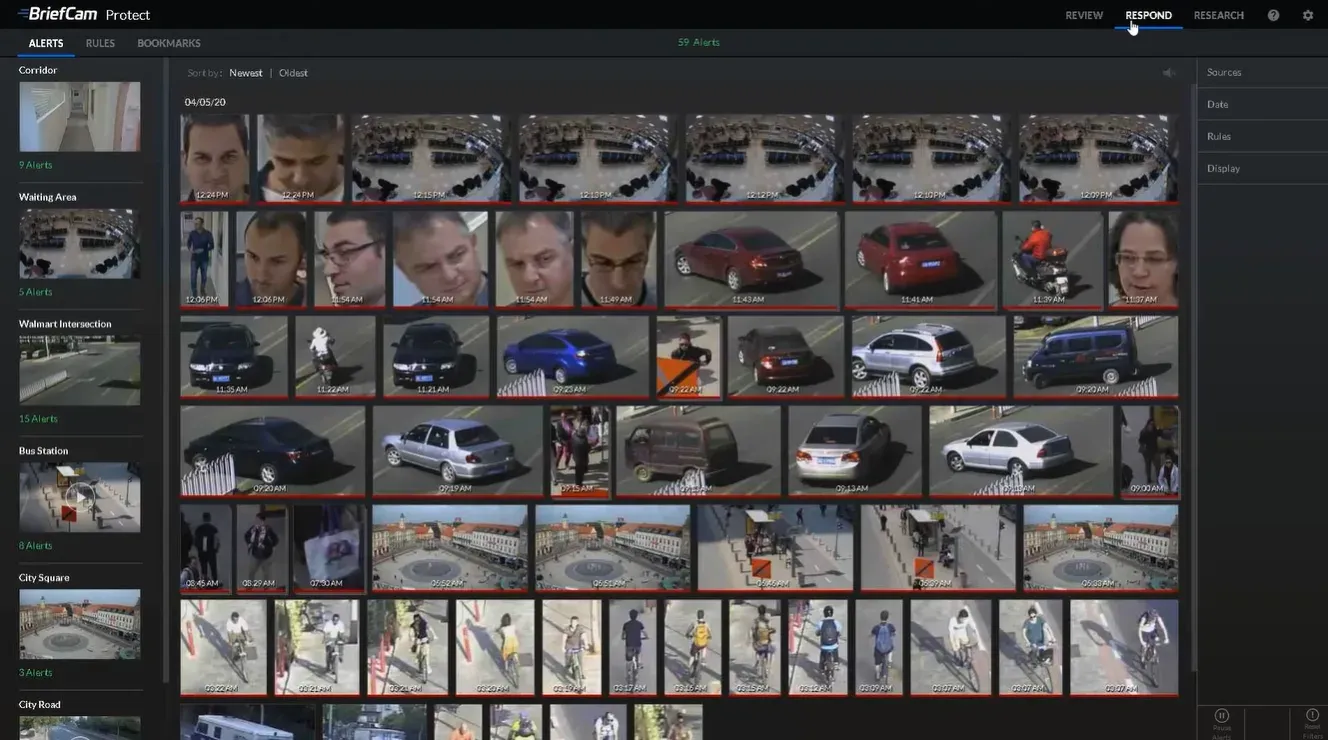The image size is (1328, 740).
Task: Click the '9 Alerts' text under Corridor
Action: pos(36,165)
